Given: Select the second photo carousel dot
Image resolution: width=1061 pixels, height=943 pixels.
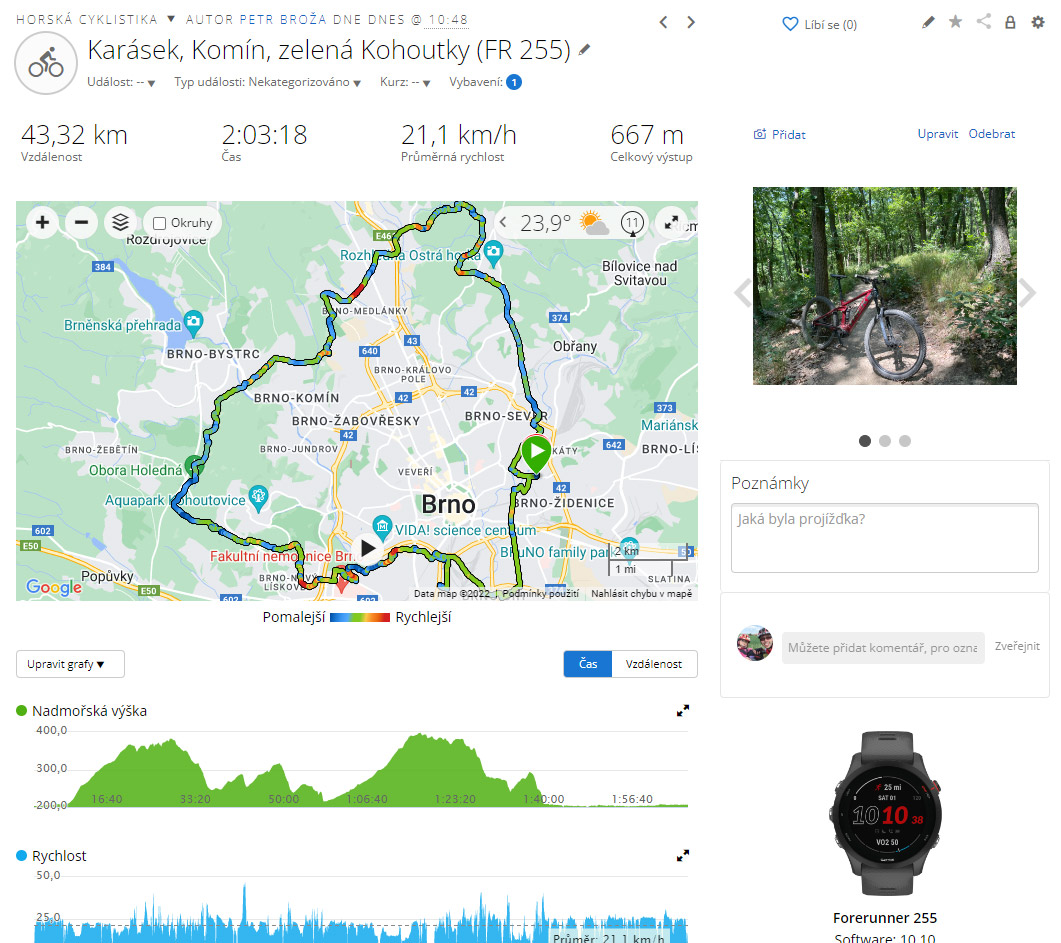Looking at the screenshot, I should pyautogui.click(x=884, y=441).
